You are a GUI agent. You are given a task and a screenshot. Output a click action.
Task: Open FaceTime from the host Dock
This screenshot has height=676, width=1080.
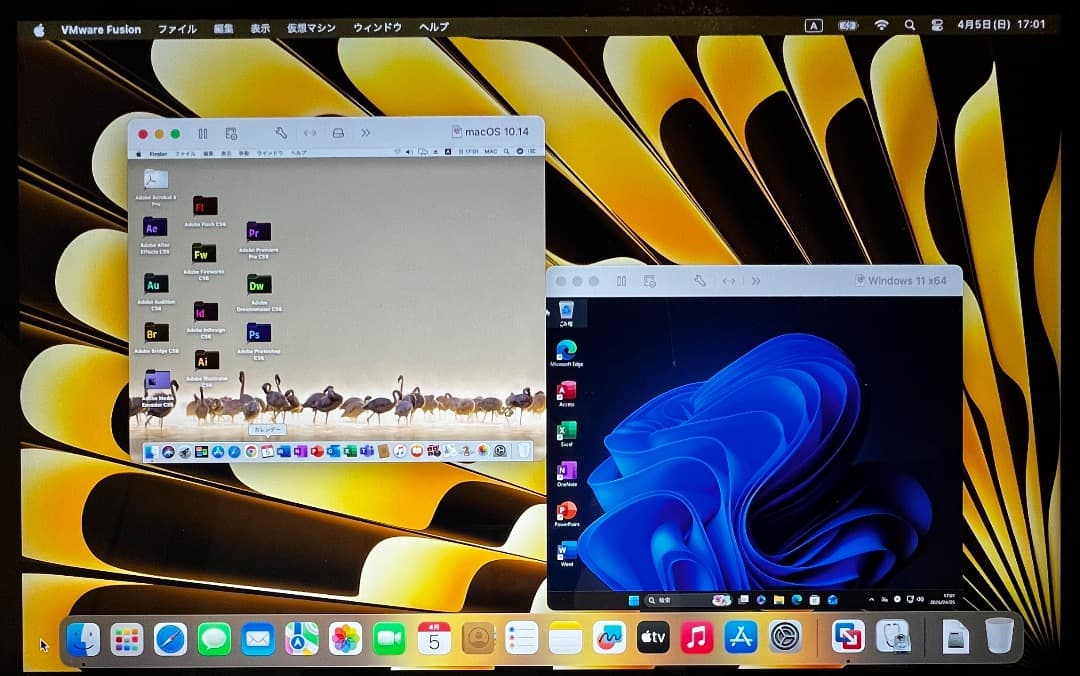(x=389, y=639)
